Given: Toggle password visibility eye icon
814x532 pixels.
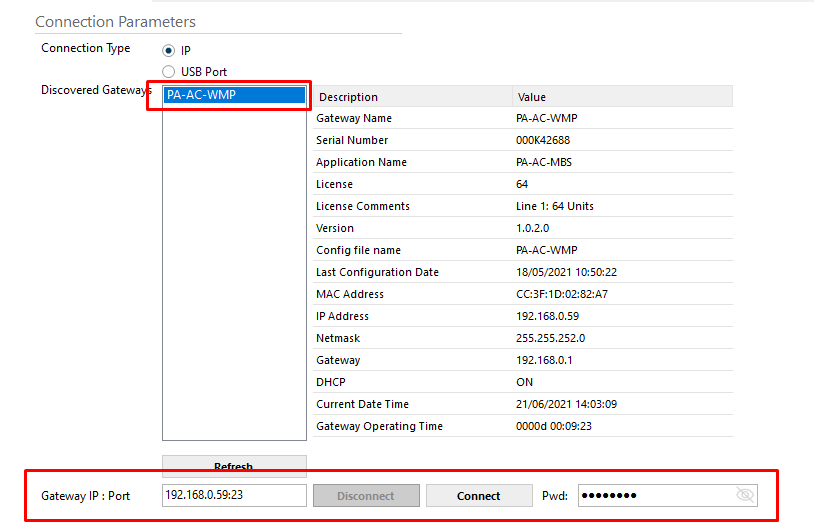Looking at the screenshot, I should click(744, 496).
